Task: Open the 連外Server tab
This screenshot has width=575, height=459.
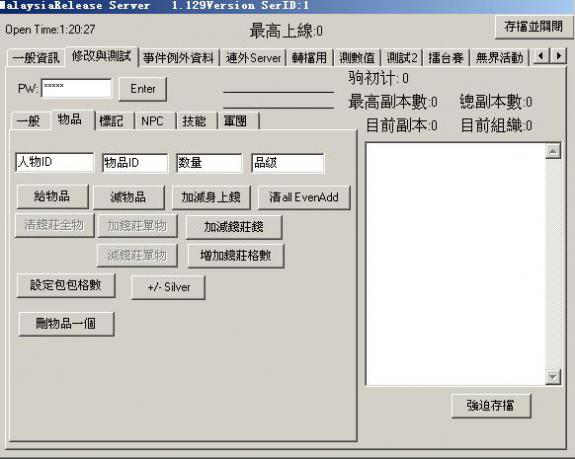Action: 253,58
